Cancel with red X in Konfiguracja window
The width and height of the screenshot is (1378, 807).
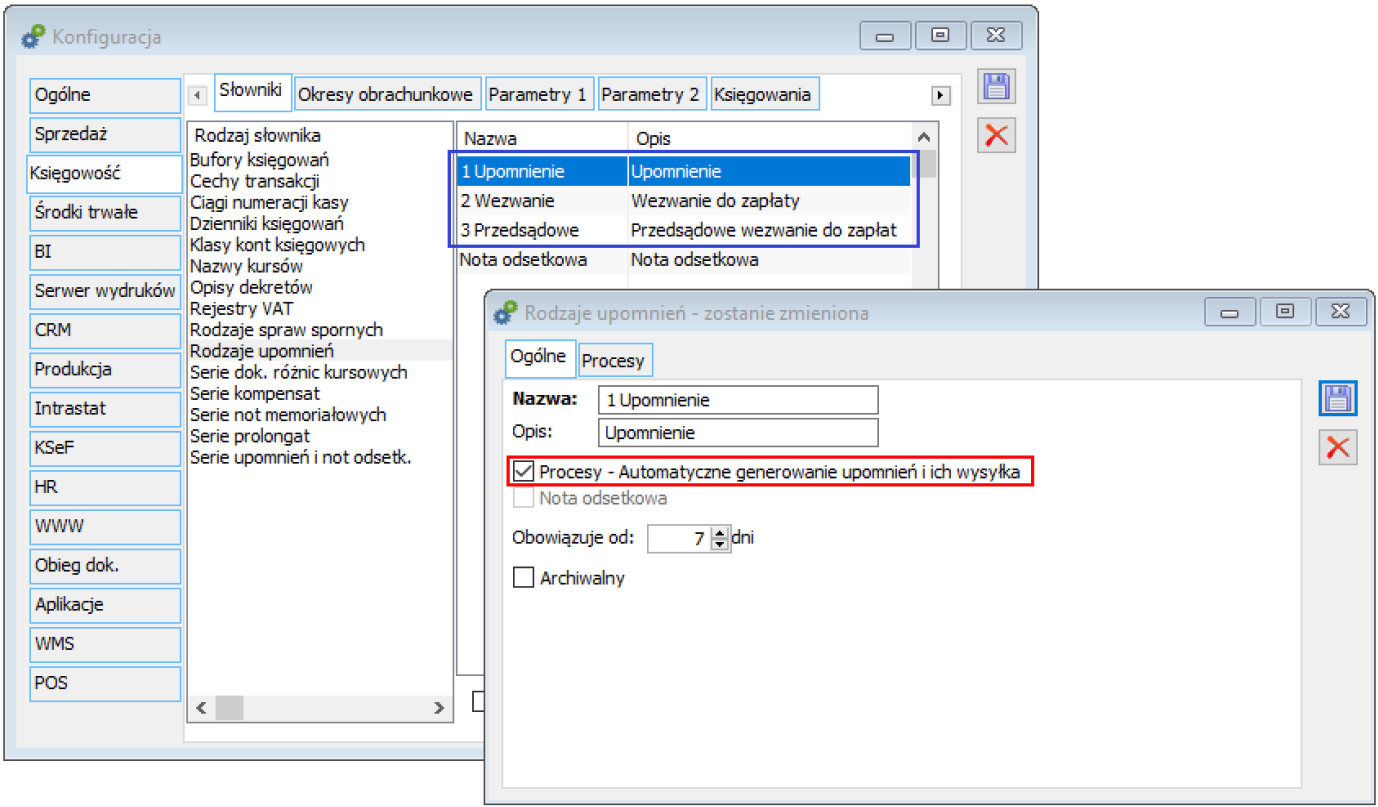pos(996,135)
